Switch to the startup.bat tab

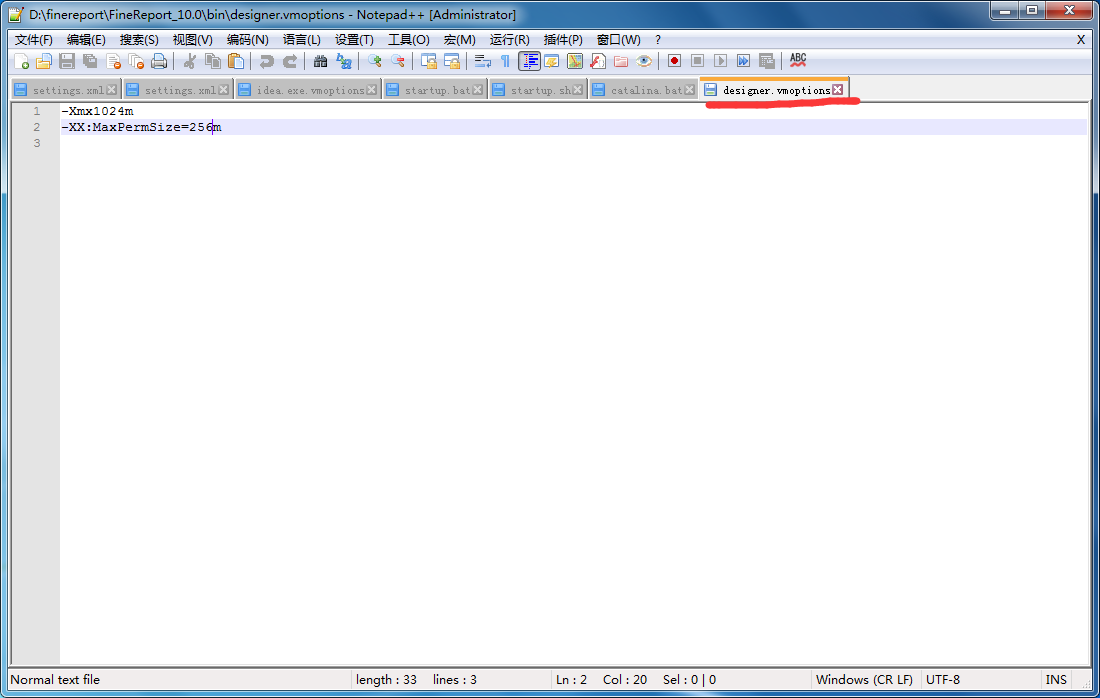(x=436, y=90)
